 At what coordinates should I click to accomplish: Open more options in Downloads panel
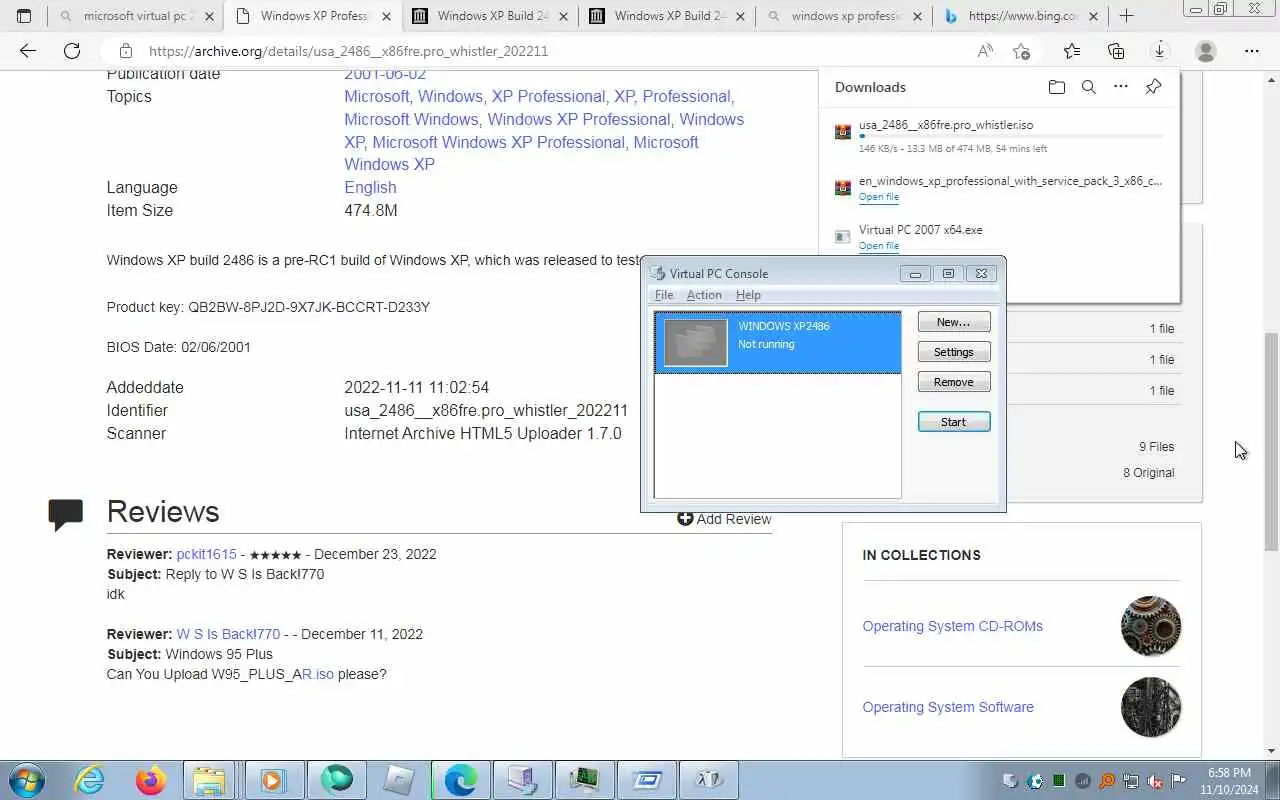tap(1121, 87)
